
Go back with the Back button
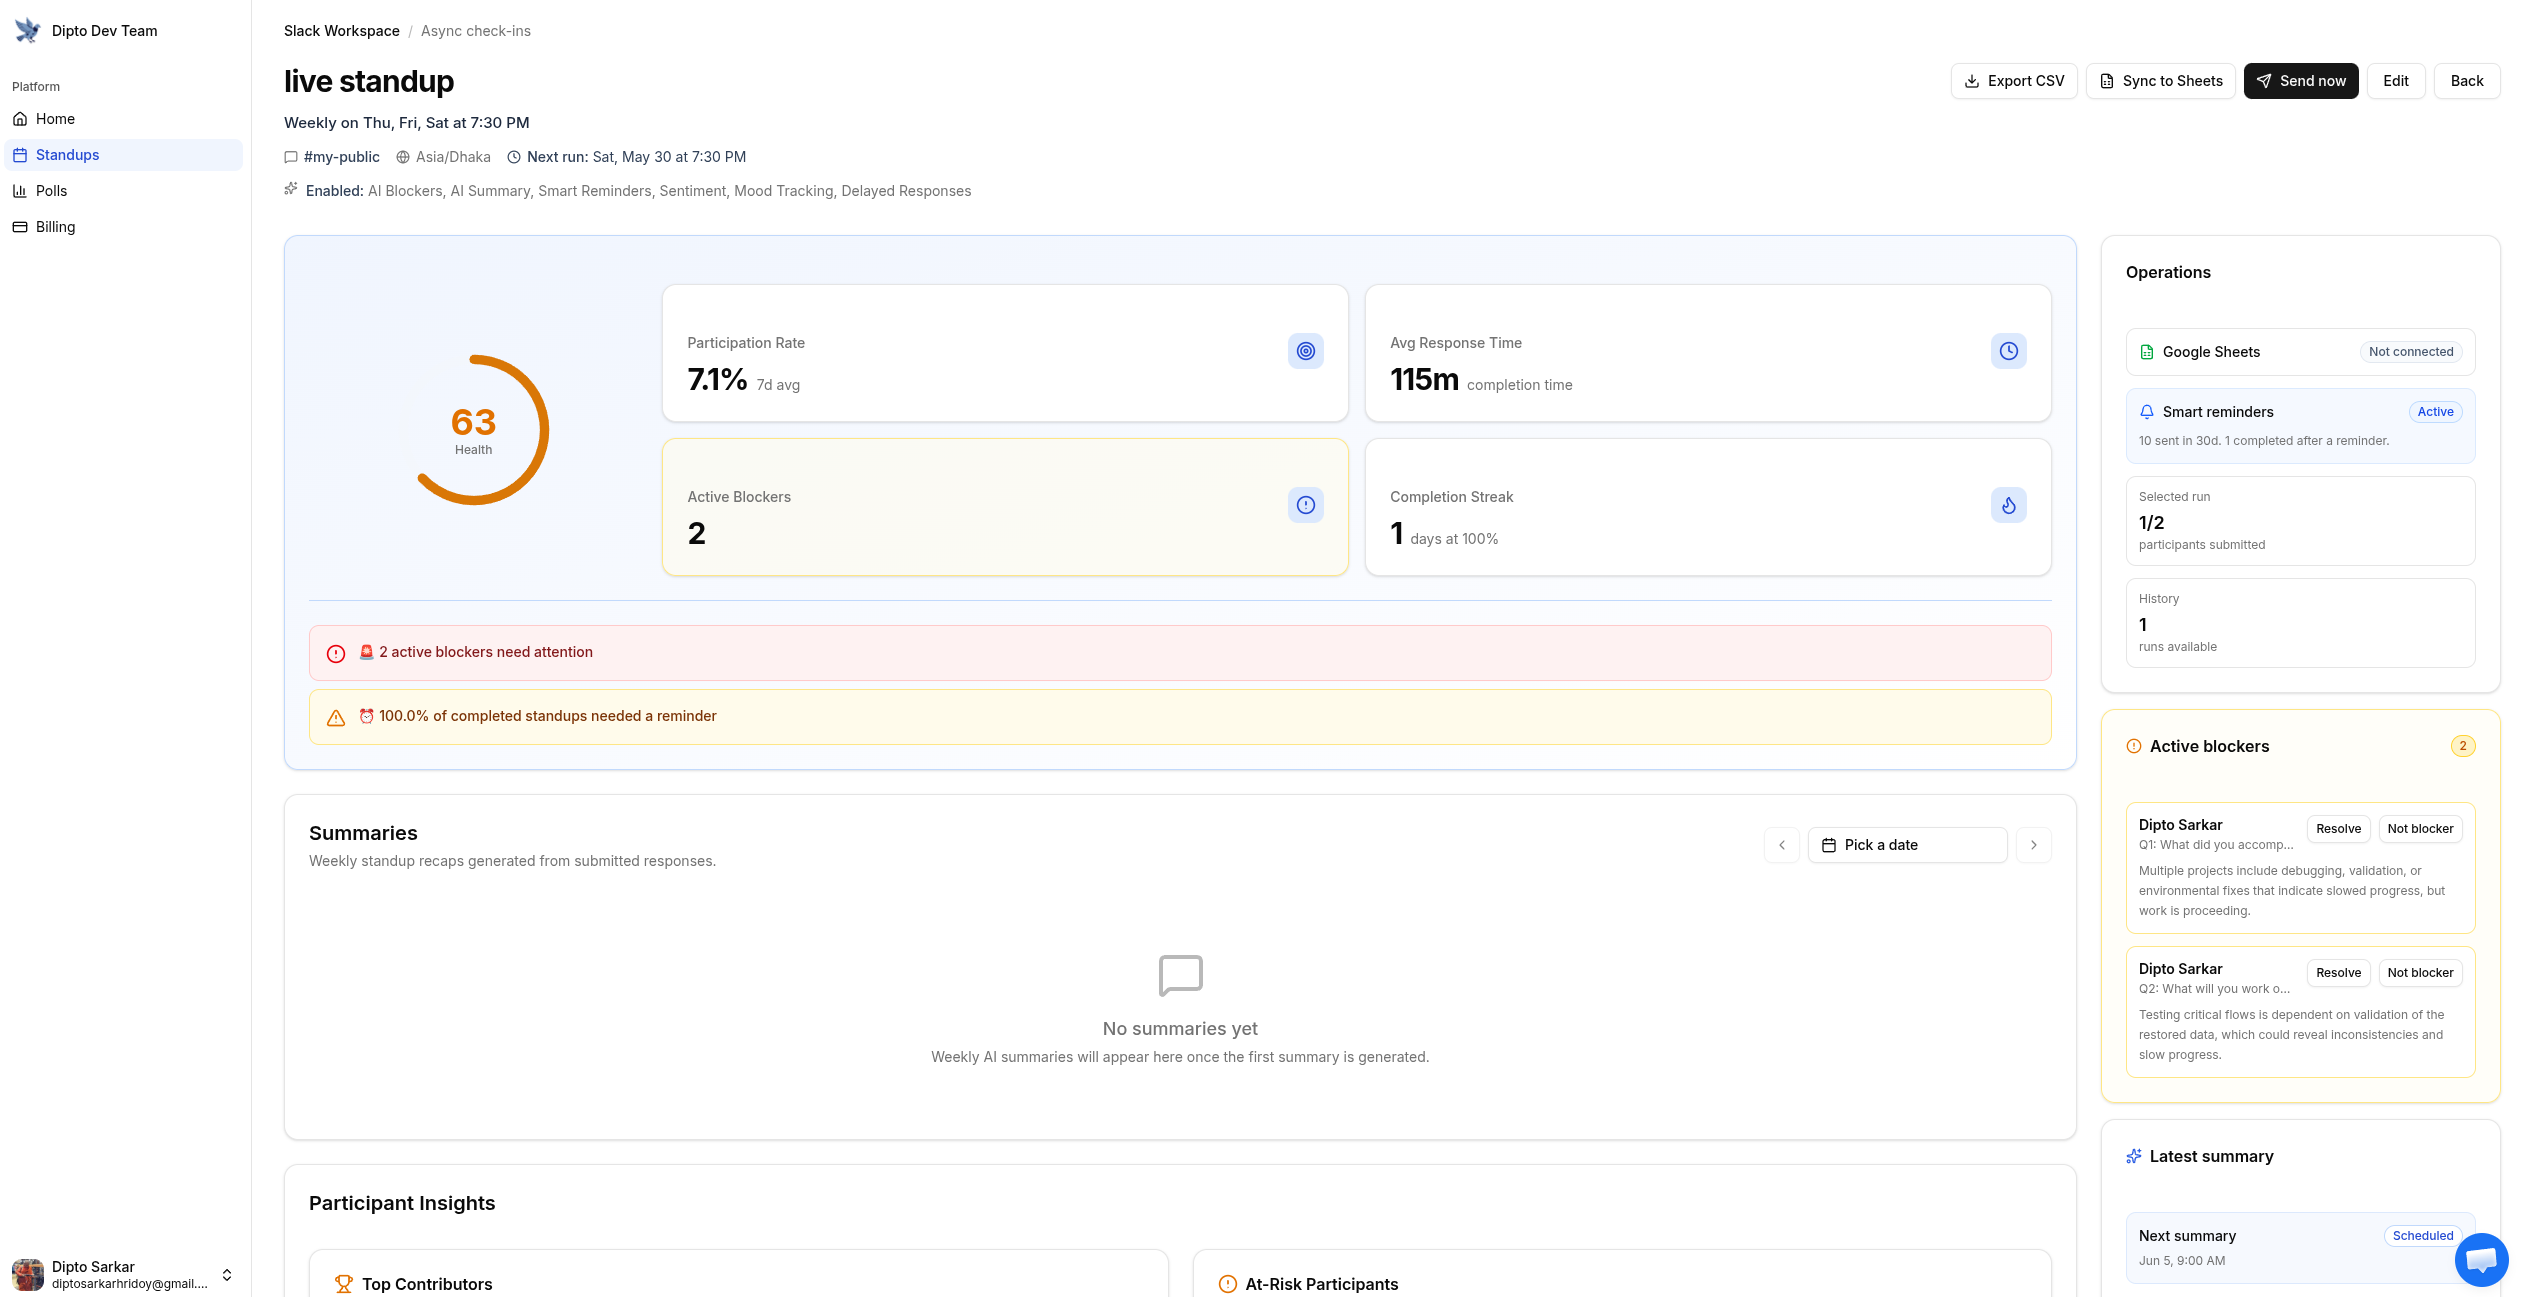click(2467, 81)
